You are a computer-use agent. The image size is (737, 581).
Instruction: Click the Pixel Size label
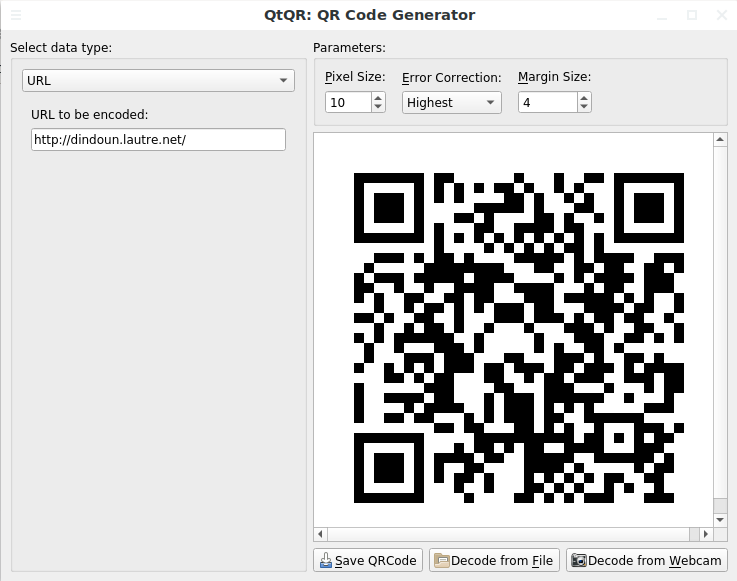[355, 77]
